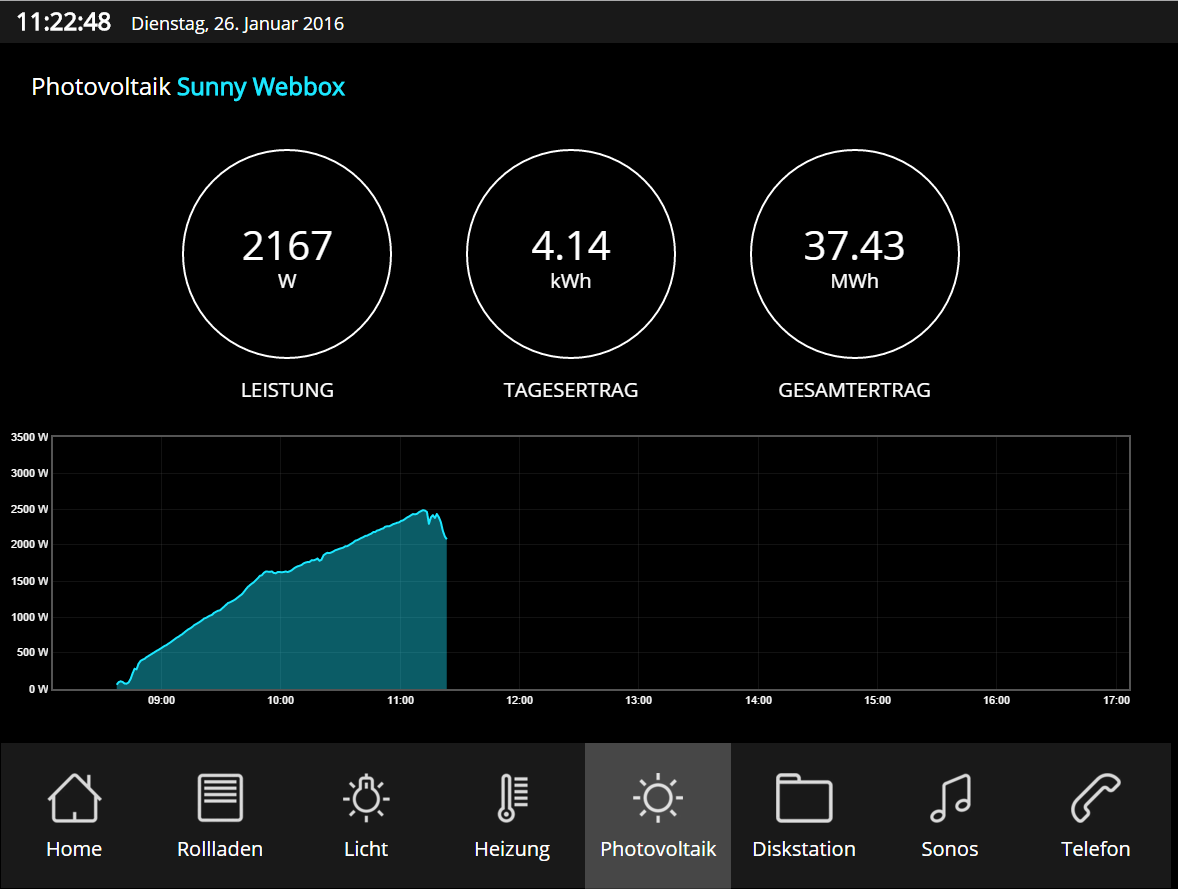Click the 12:00 label on chart axis
The image size is (1178, 889).
[x=520, y=700]
